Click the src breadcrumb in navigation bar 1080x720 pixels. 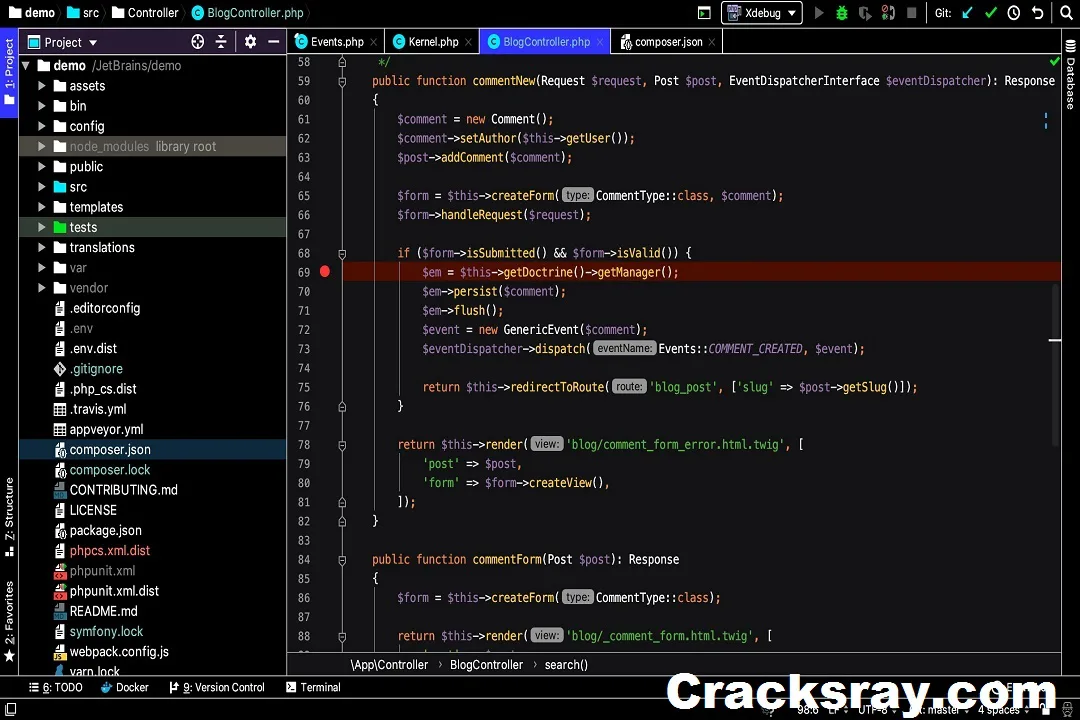(x=83, y=12)
